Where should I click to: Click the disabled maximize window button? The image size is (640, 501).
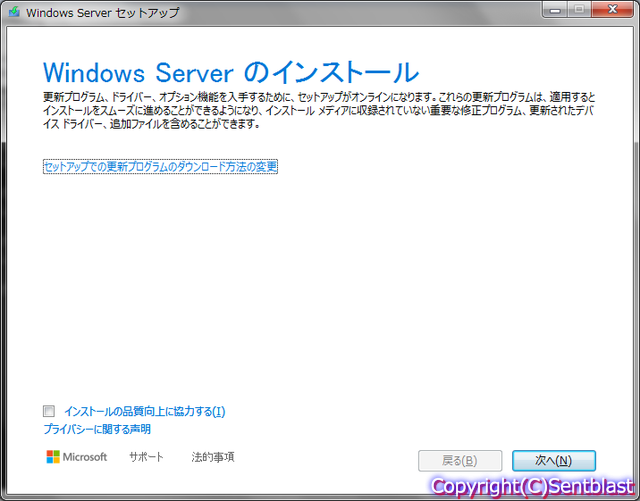click(579, 9)
